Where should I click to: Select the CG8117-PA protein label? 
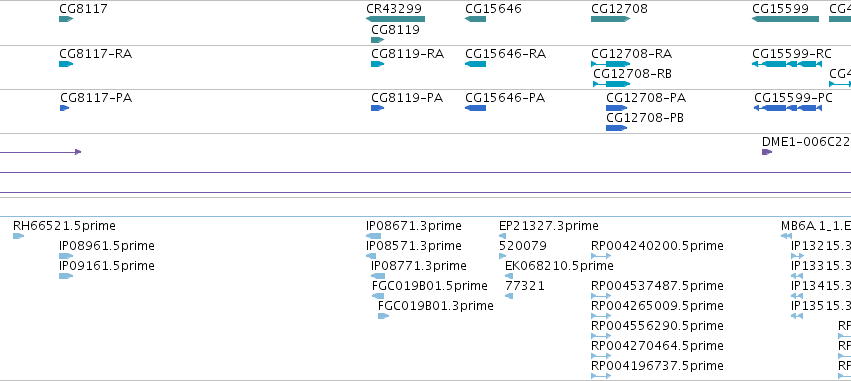click(x=96, y=98)
